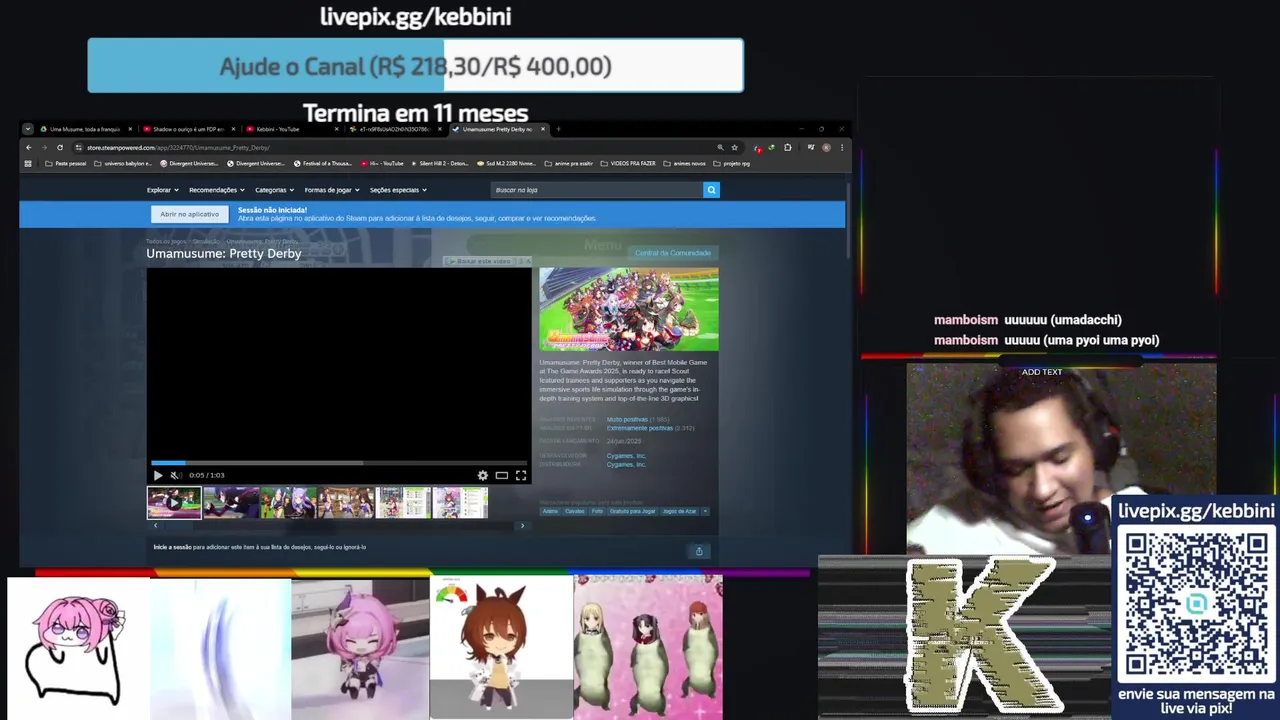1280x720 pixels.
Task: Click the 'Gratuito para Jogar' tag
Action: tap(632, 511)
